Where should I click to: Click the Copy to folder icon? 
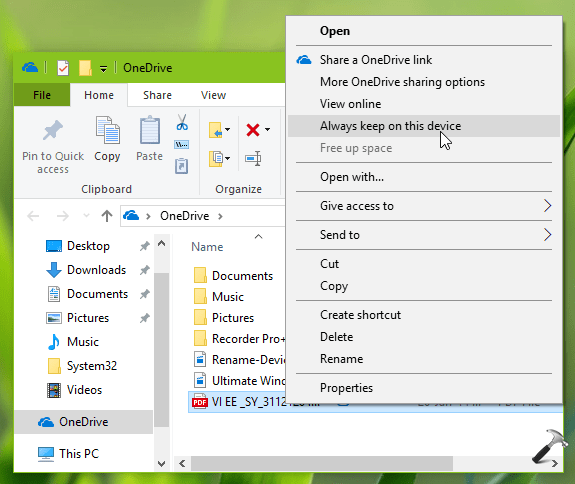(x=216, y=158)
